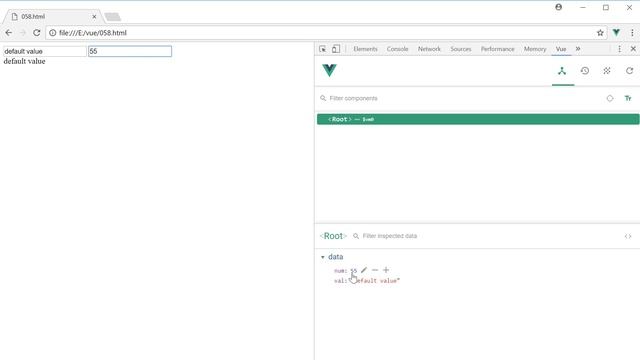Click the Vue logo in devtools
The height and width of the screenshot is (360, 640).
coord(329,70)
